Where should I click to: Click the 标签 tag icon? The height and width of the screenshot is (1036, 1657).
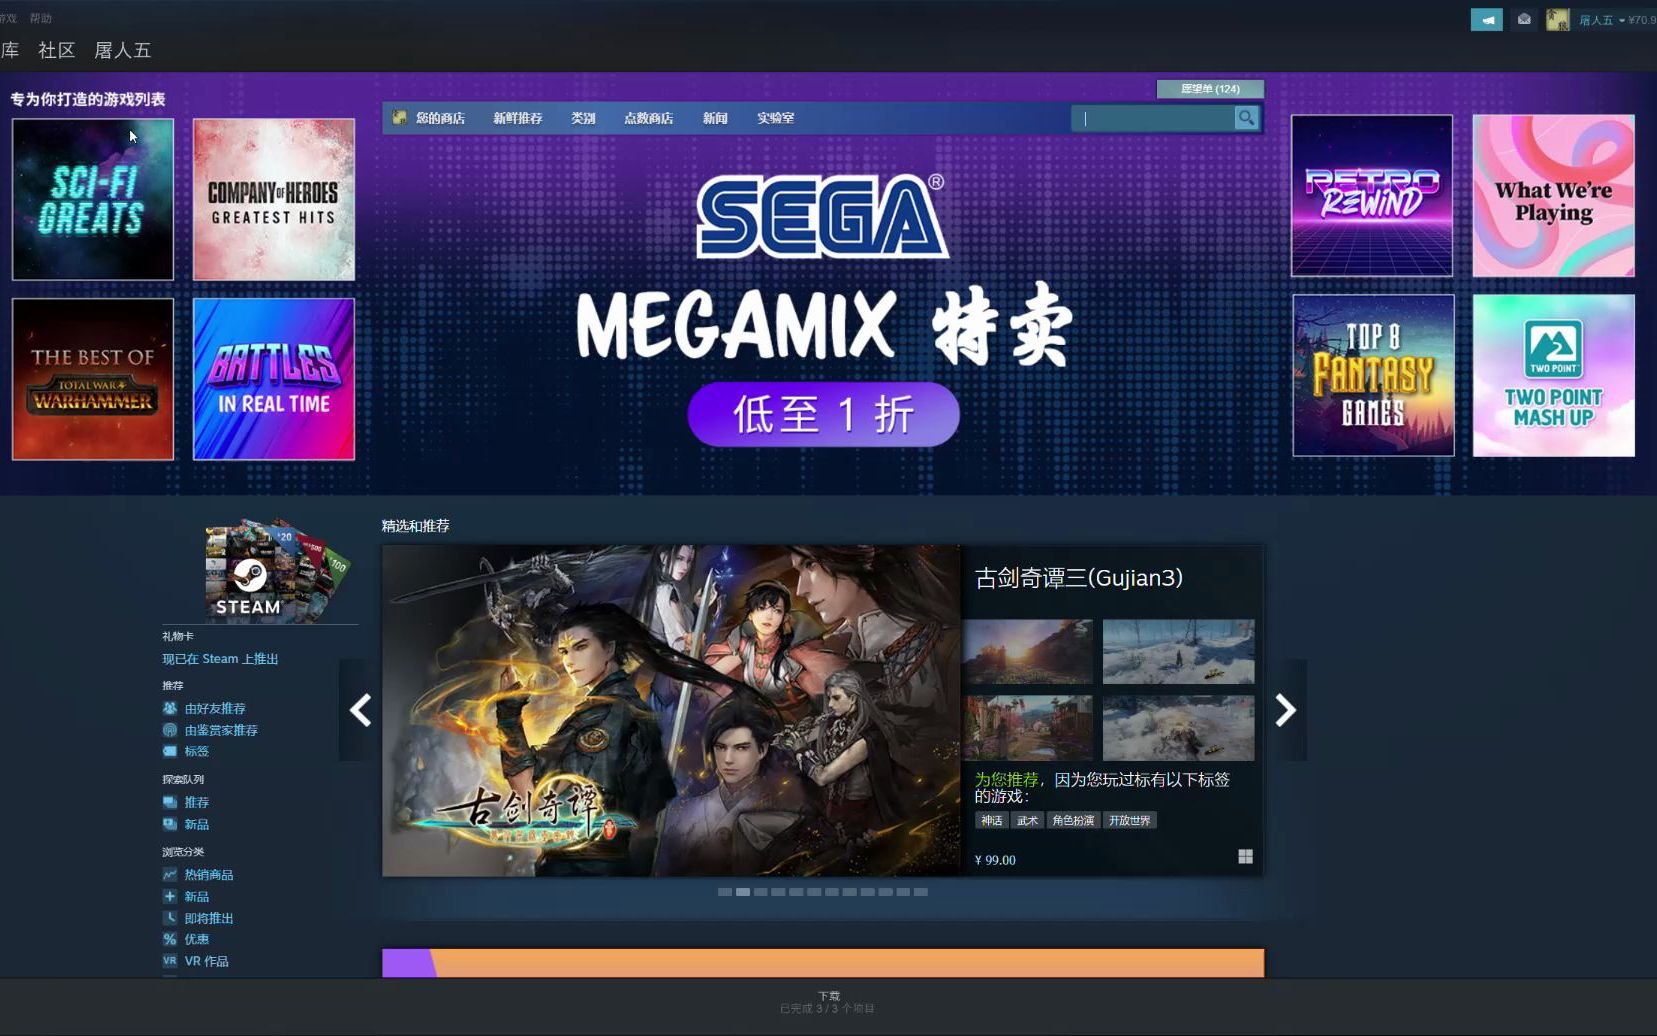coord(170,751)
